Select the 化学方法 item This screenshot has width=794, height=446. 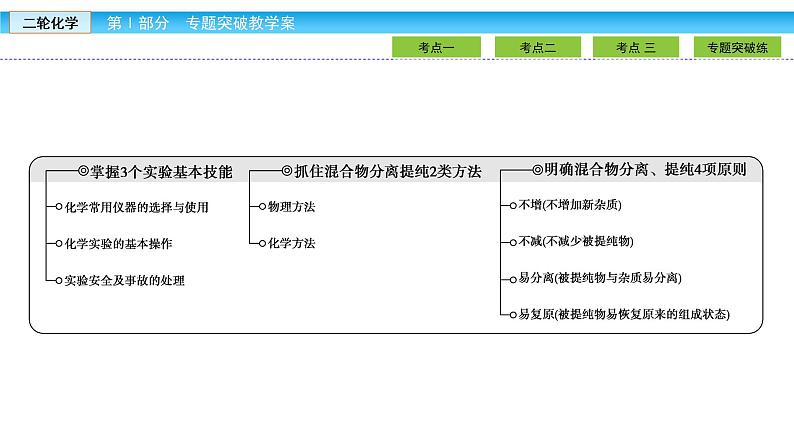(292, 243)
